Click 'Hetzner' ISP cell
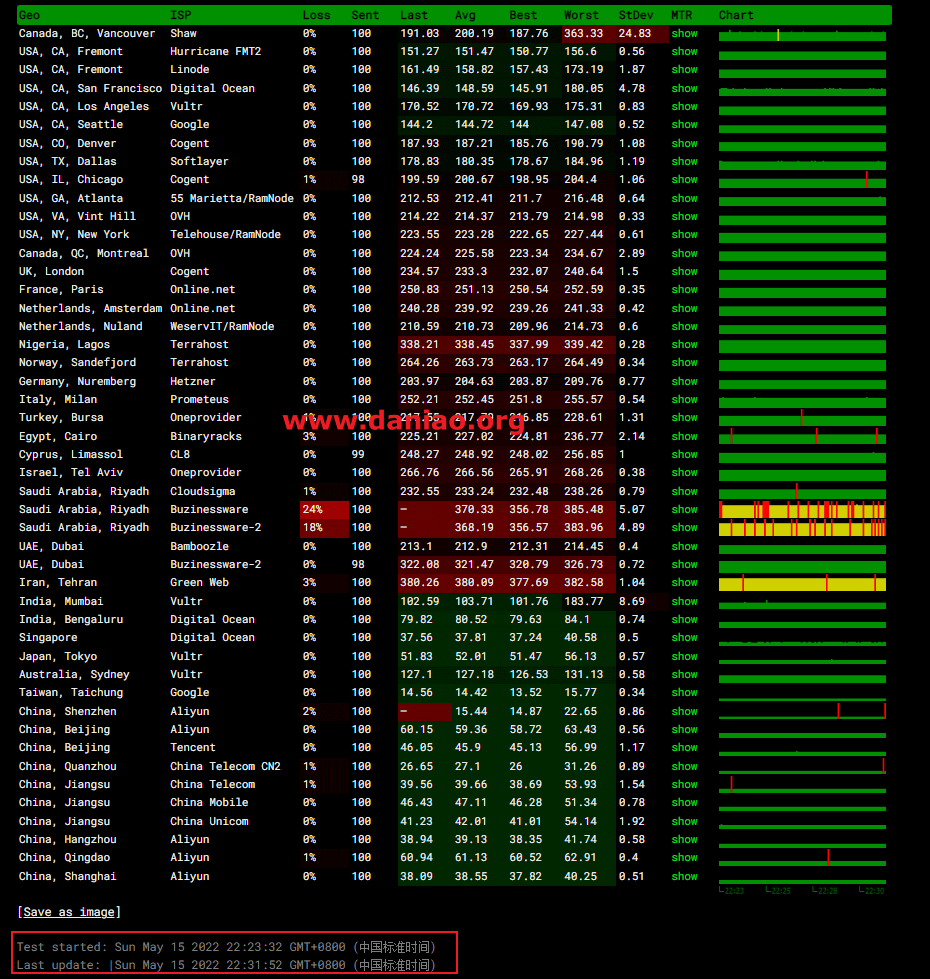Image resolution: width=930 pixels, height=979 pixels. pyautogui.click(x=193, y=381)
